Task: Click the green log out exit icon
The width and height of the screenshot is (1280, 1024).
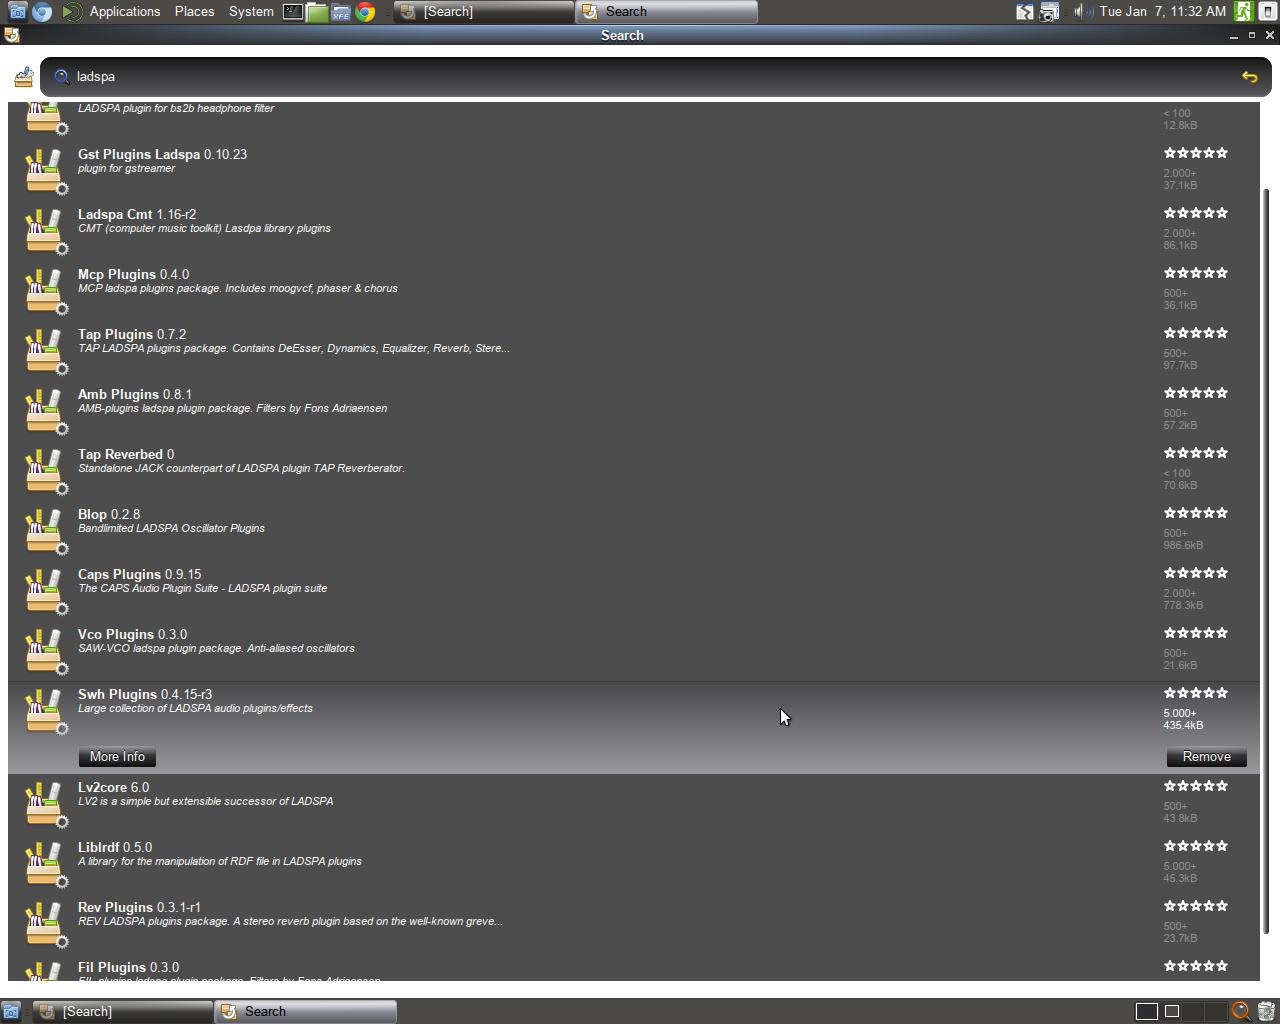Action: pos(1243,12)
